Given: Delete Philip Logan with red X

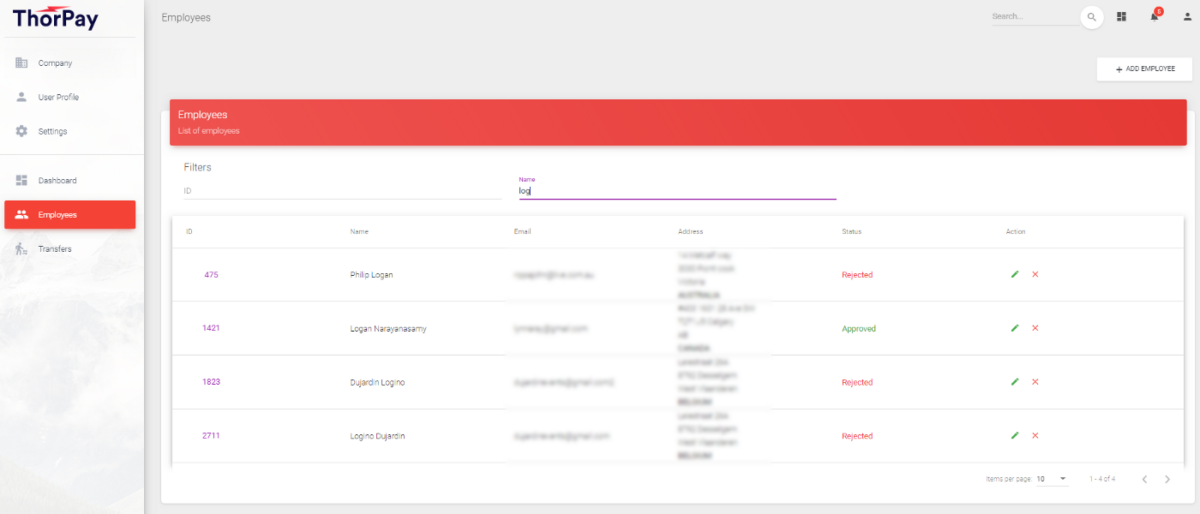Looking at the screenshot, I should coord(1035,274).
